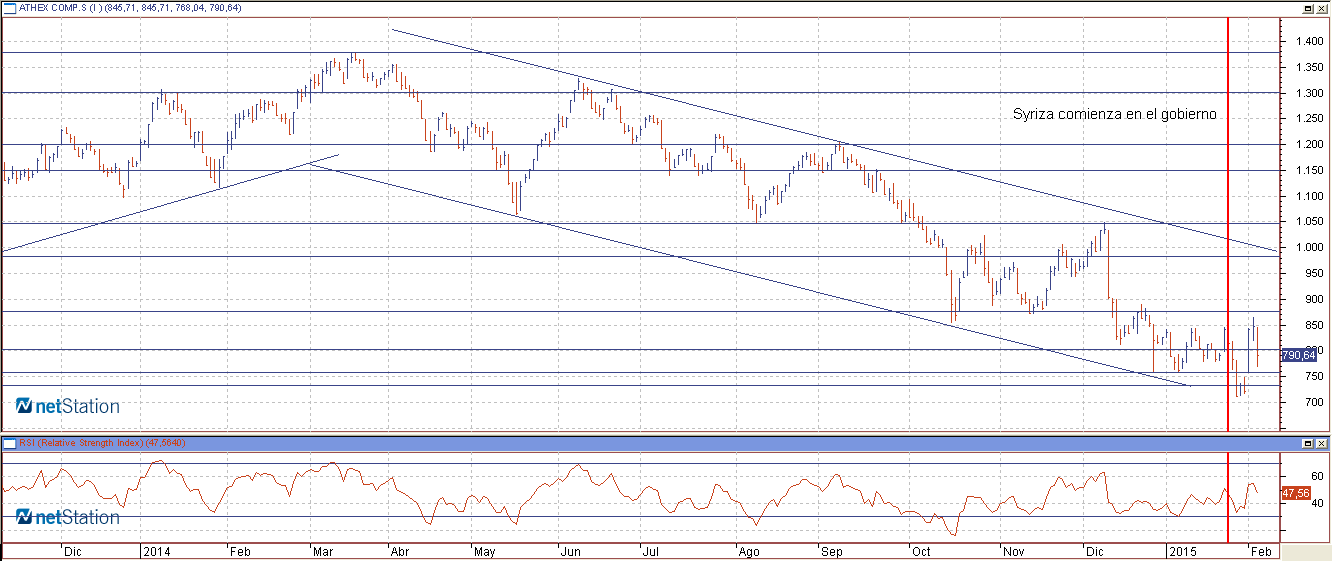Click the 1.050 price axis label
Screen dimensions: 1332x561
(1308, 222)
